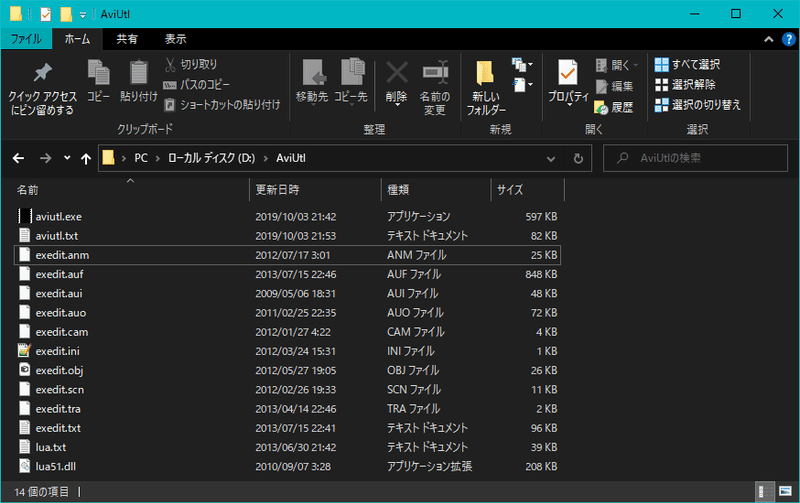Select the aviutl.txt file
800x503 pixels.
tap(287, 236)
